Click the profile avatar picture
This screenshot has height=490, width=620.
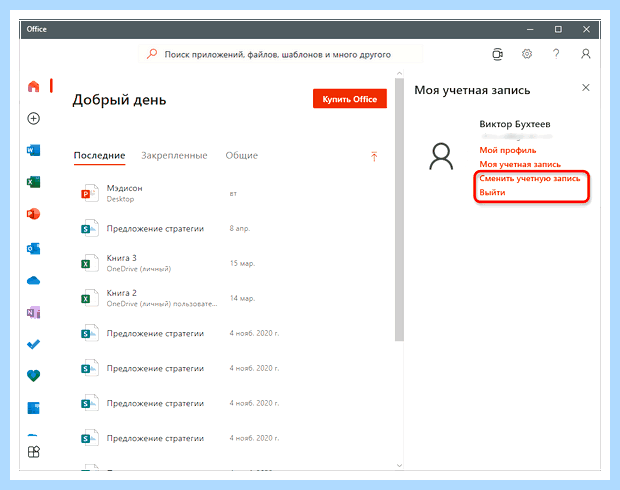pyautogui.click(x=441, y=157)
